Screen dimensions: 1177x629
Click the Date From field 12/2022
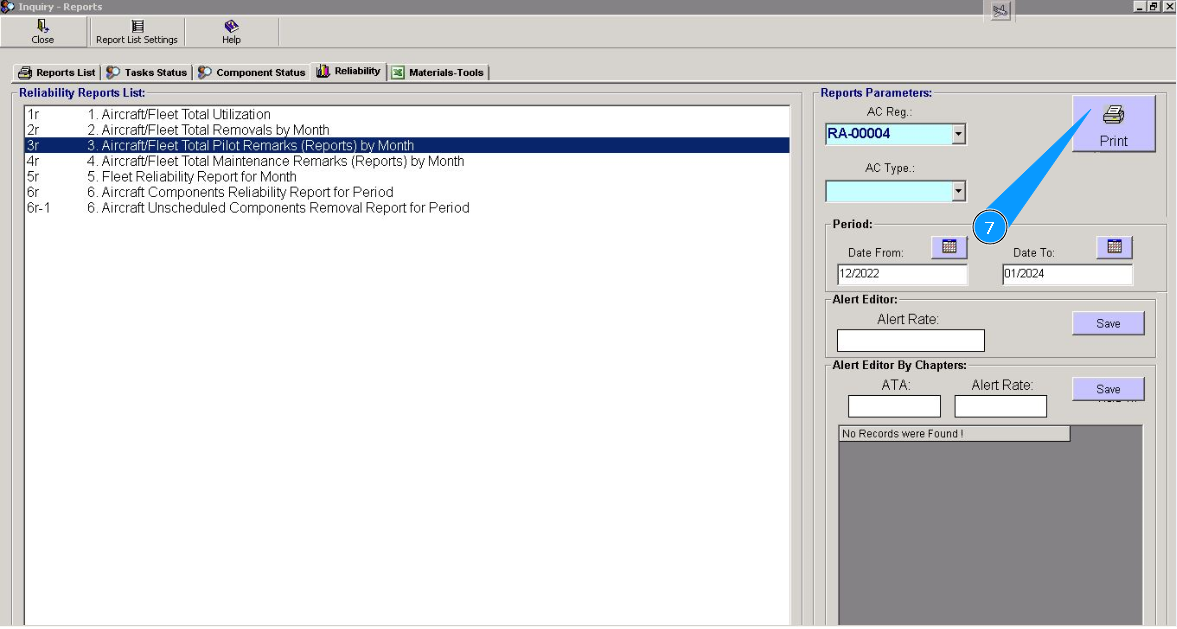pyautogui.click(x=902, y=274)
